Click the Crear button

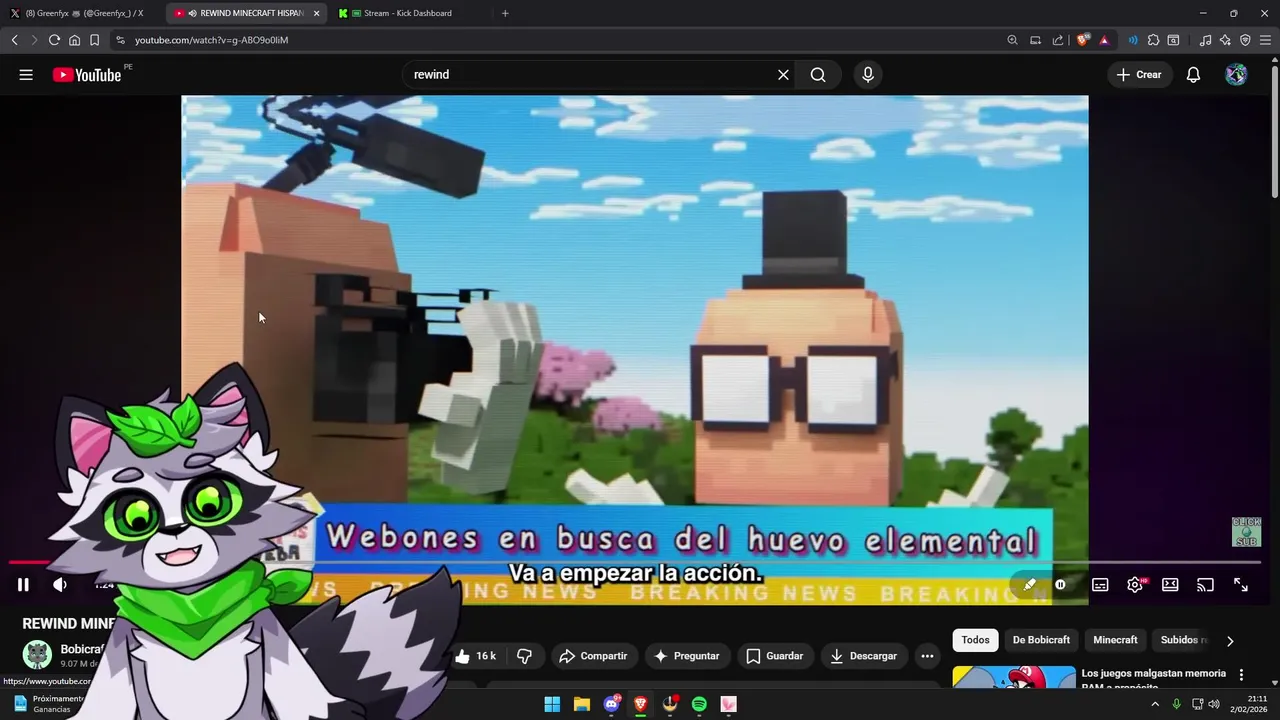click(1139, 75)
